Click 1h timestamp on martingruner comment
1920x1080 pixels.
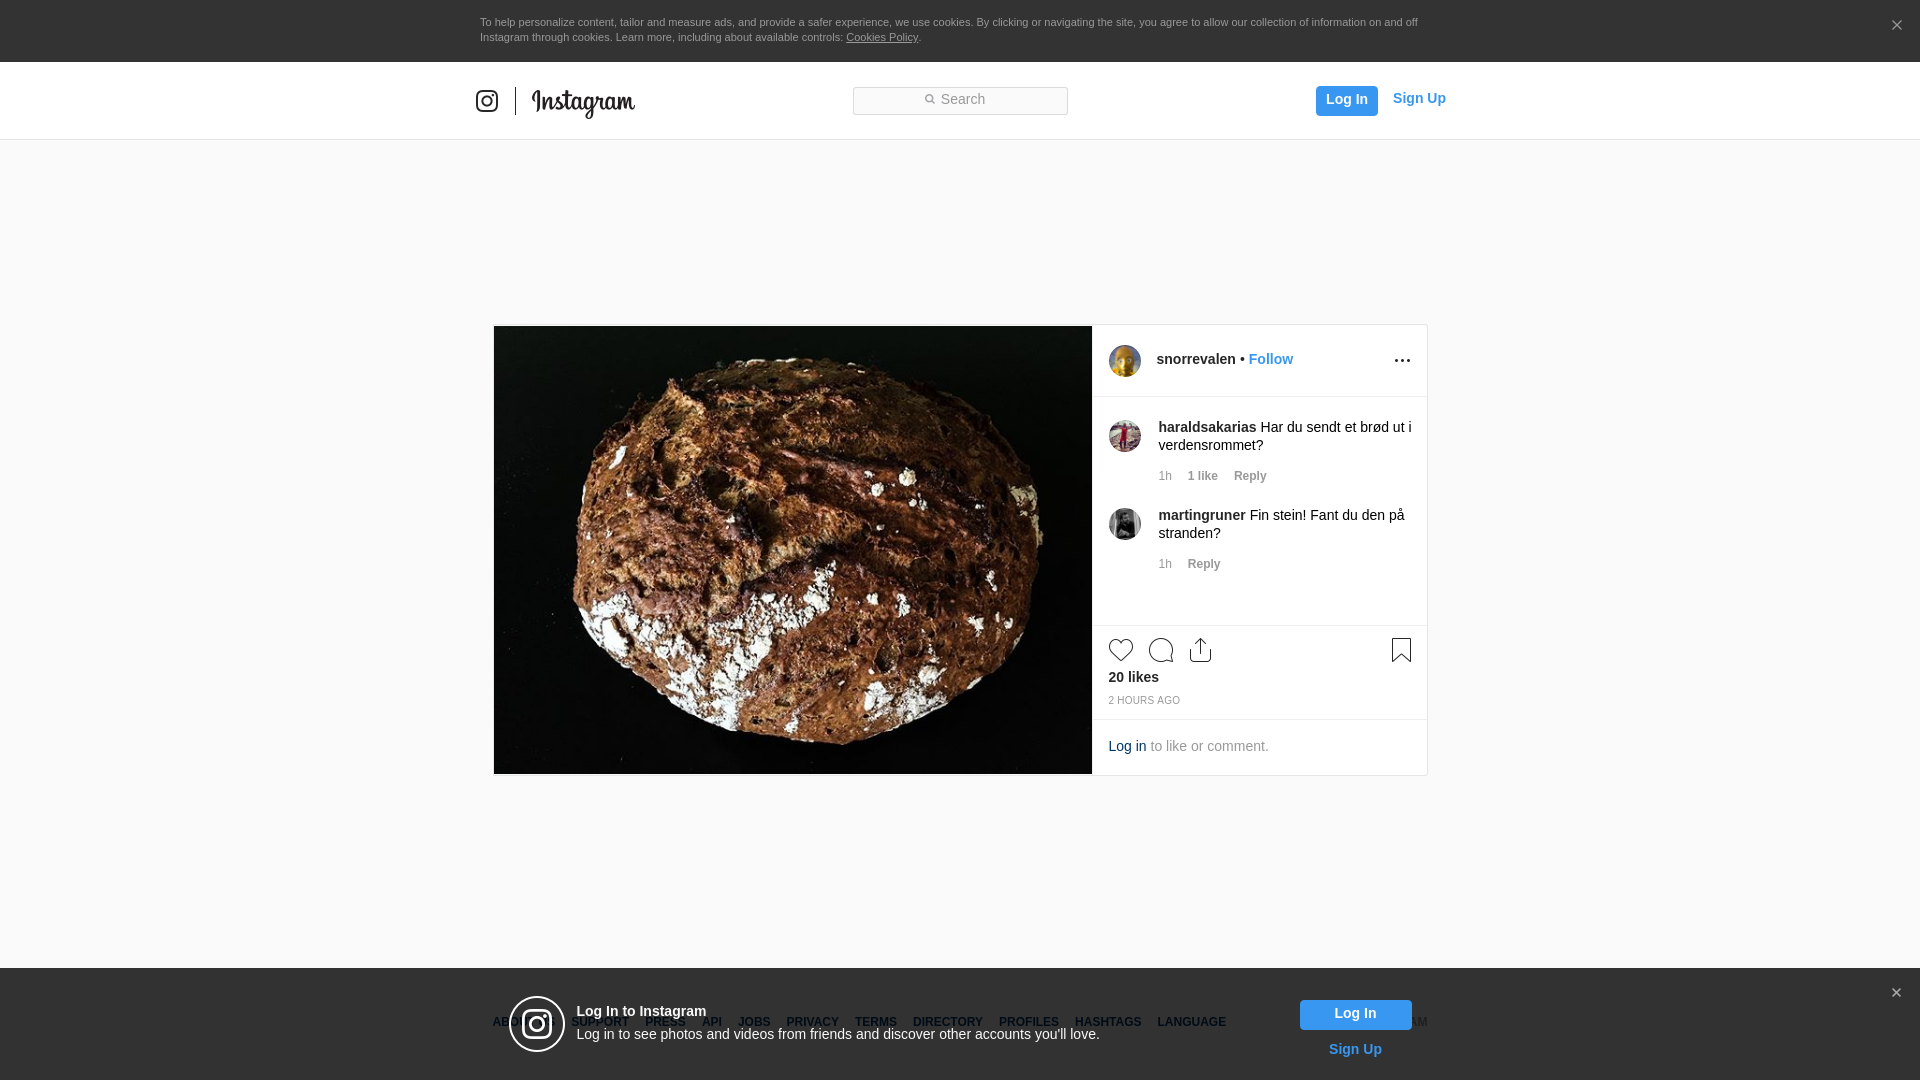(1165, 564)
